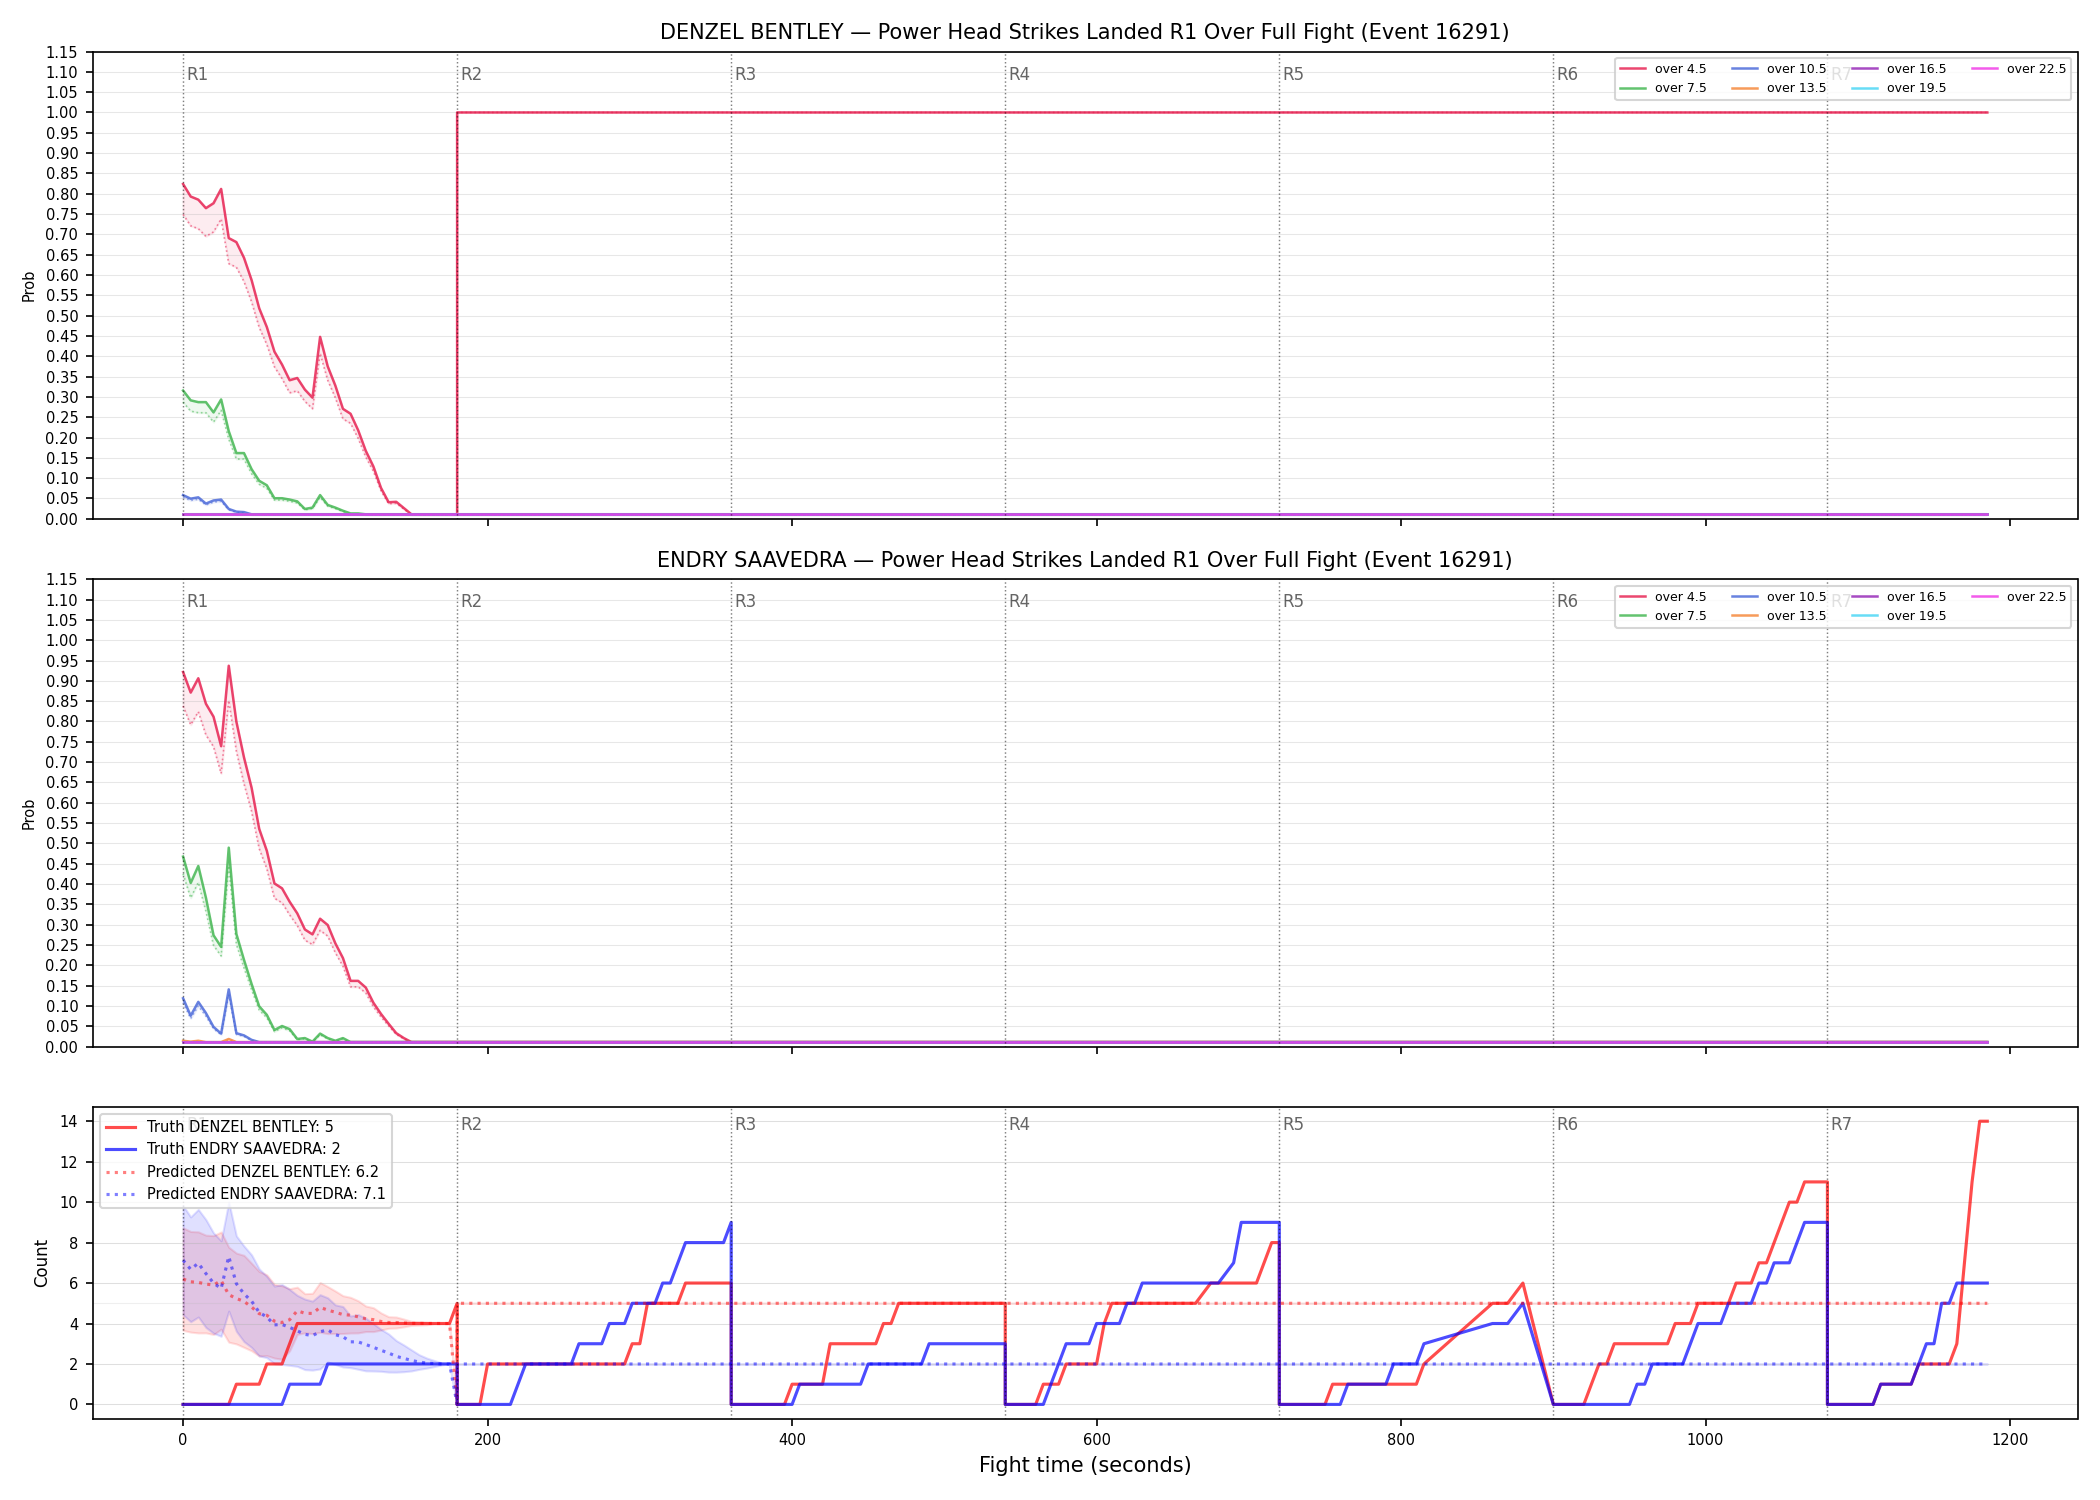
Task: Click the 400 tick label on time axis
Action: pyautogui.click(x=792, y=1440)
